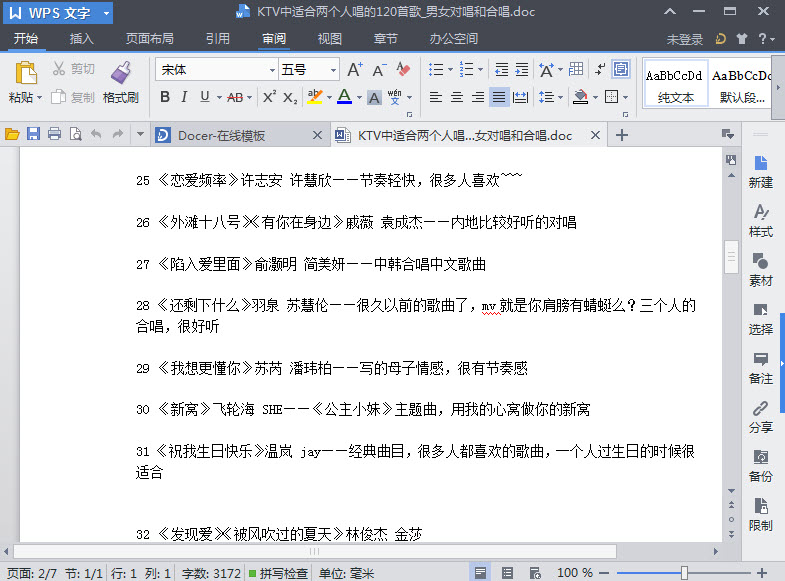Viewport: 785px width, 581px height.
Task: Undo the last action
Action: click(x=96, y=134)
